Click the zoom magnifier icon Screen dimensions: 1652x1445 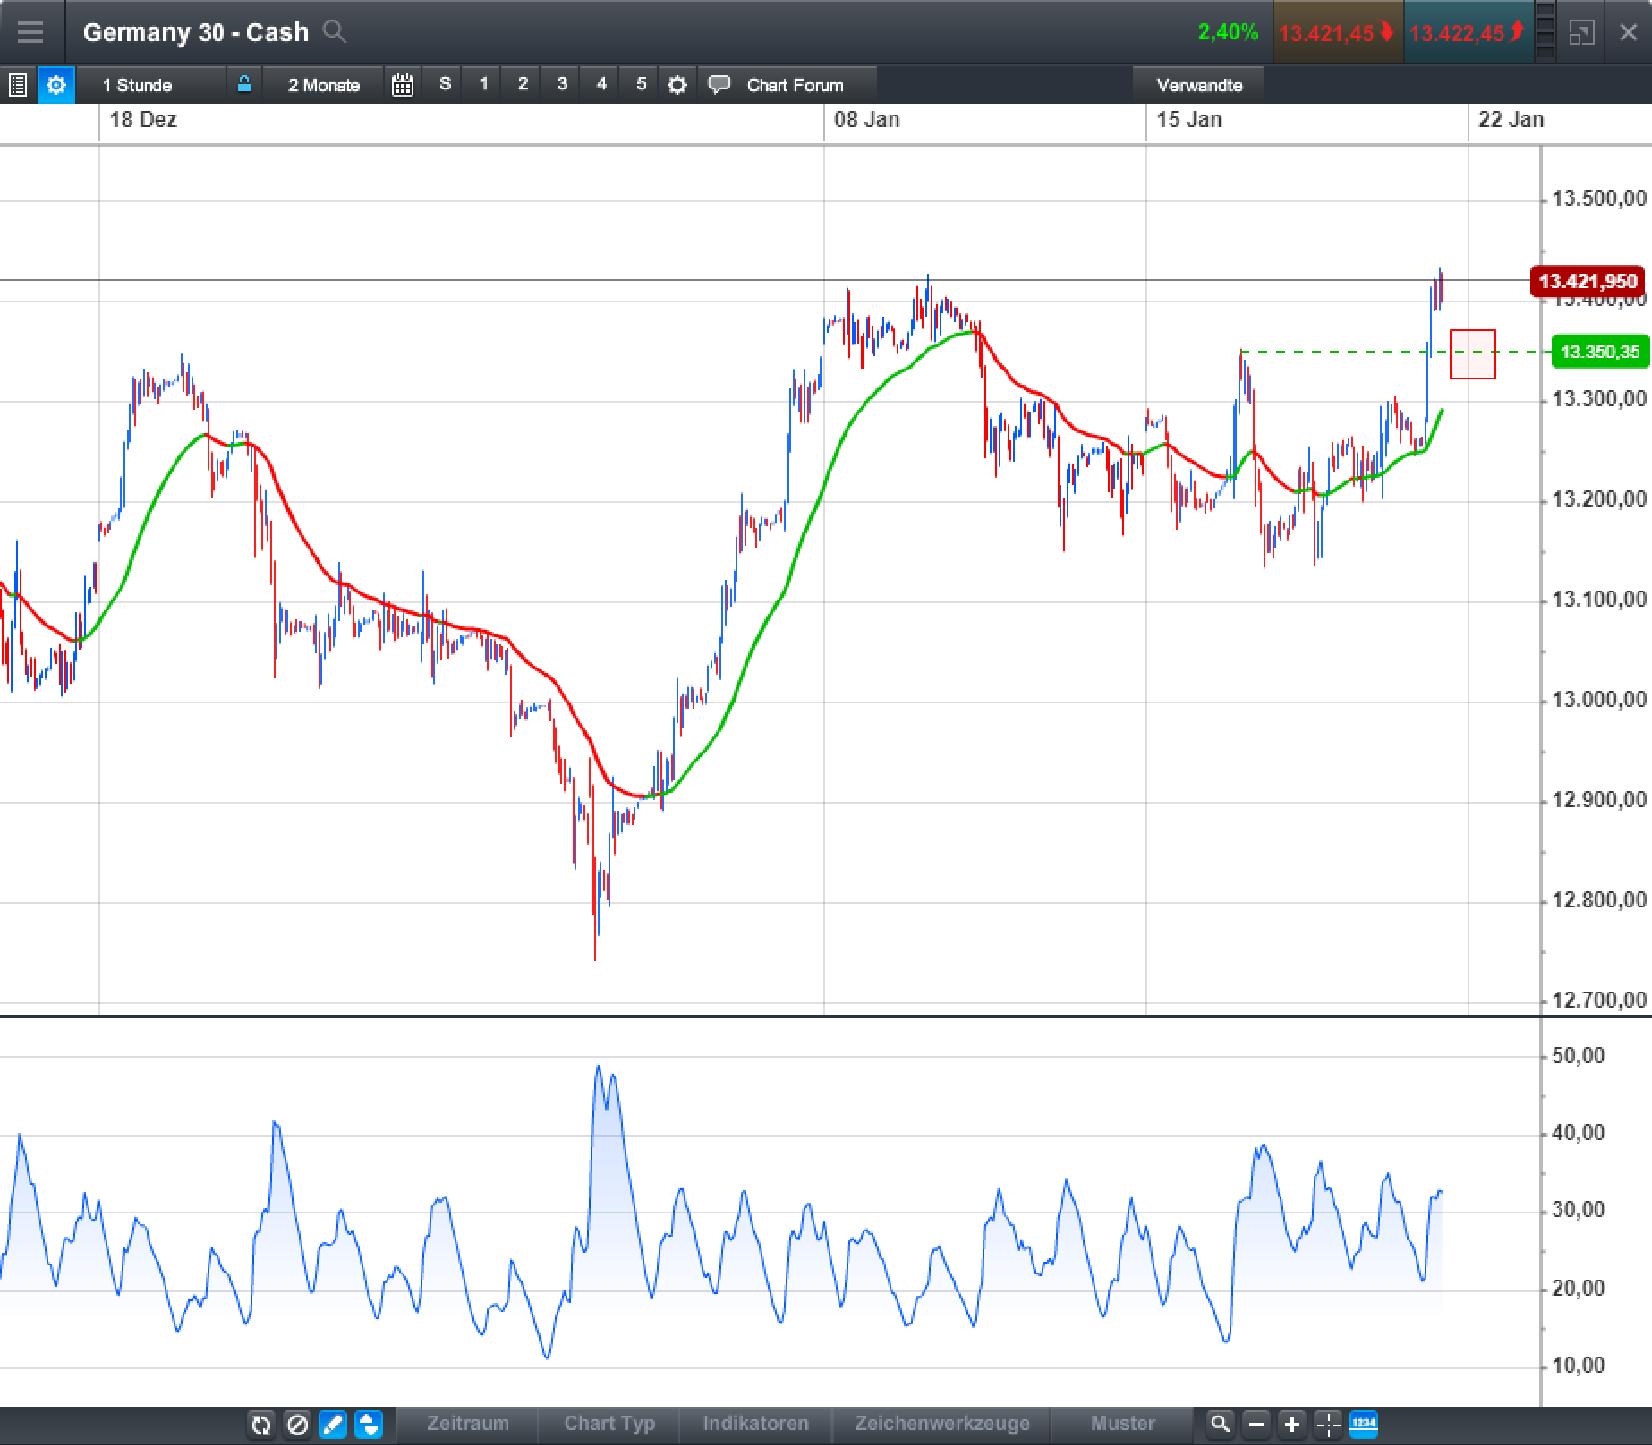click(x=1219, y=1424)
